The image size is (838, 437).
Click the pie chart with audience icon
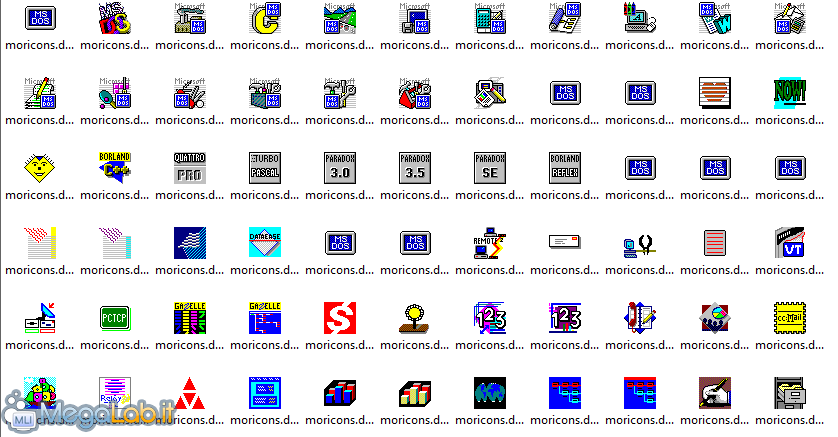[x=715, y=318]
